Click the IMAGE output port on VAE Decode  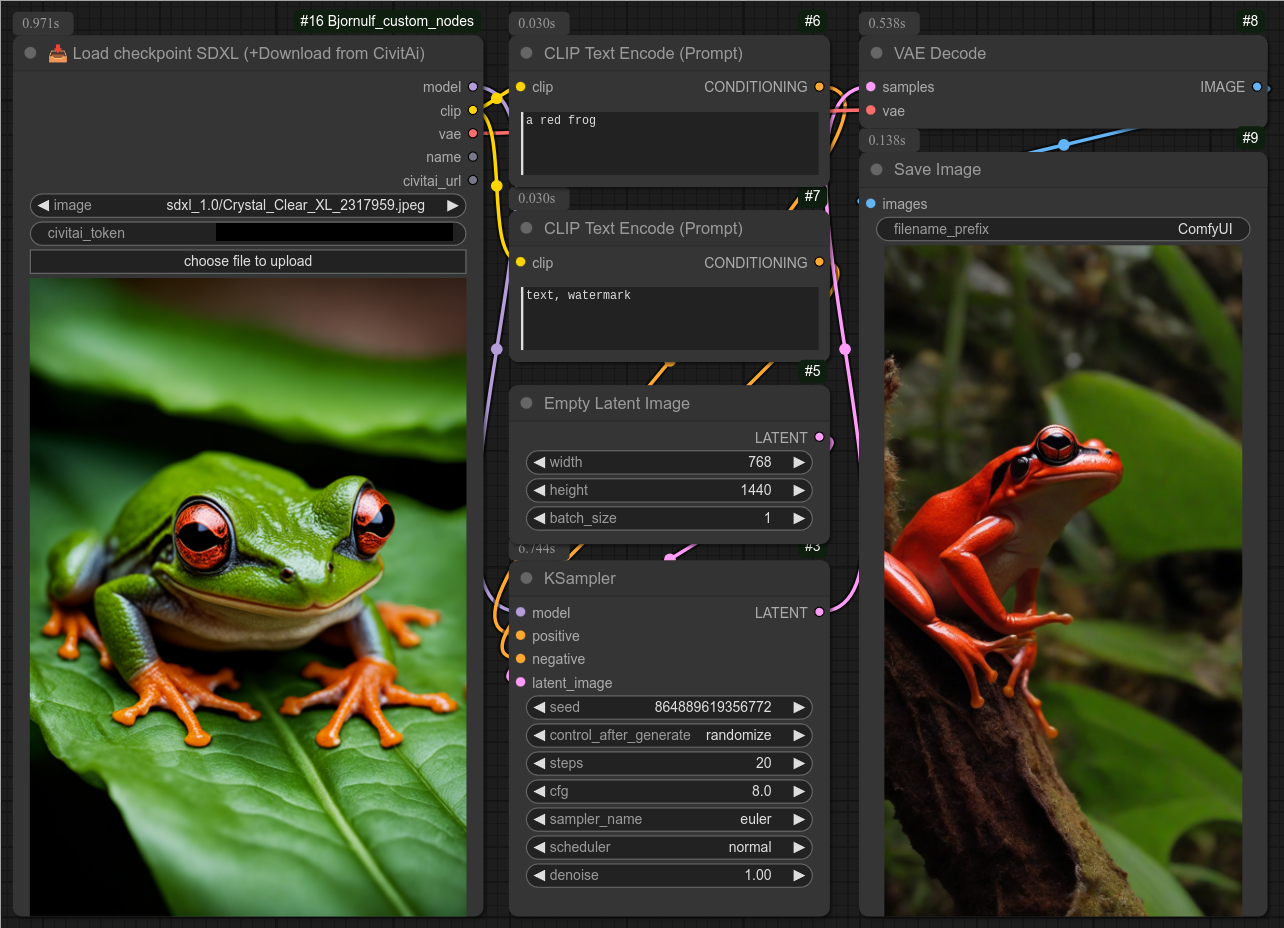pos(1257,88)
